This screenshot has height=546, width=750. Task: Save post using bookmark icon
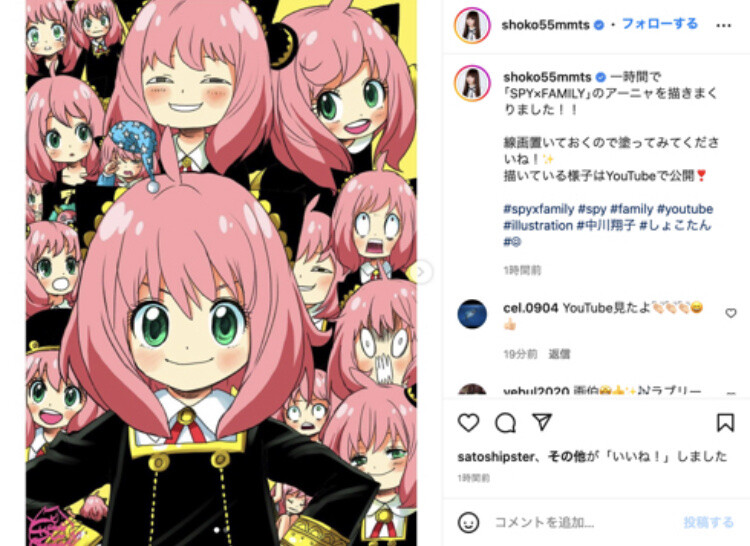point(725,423)
